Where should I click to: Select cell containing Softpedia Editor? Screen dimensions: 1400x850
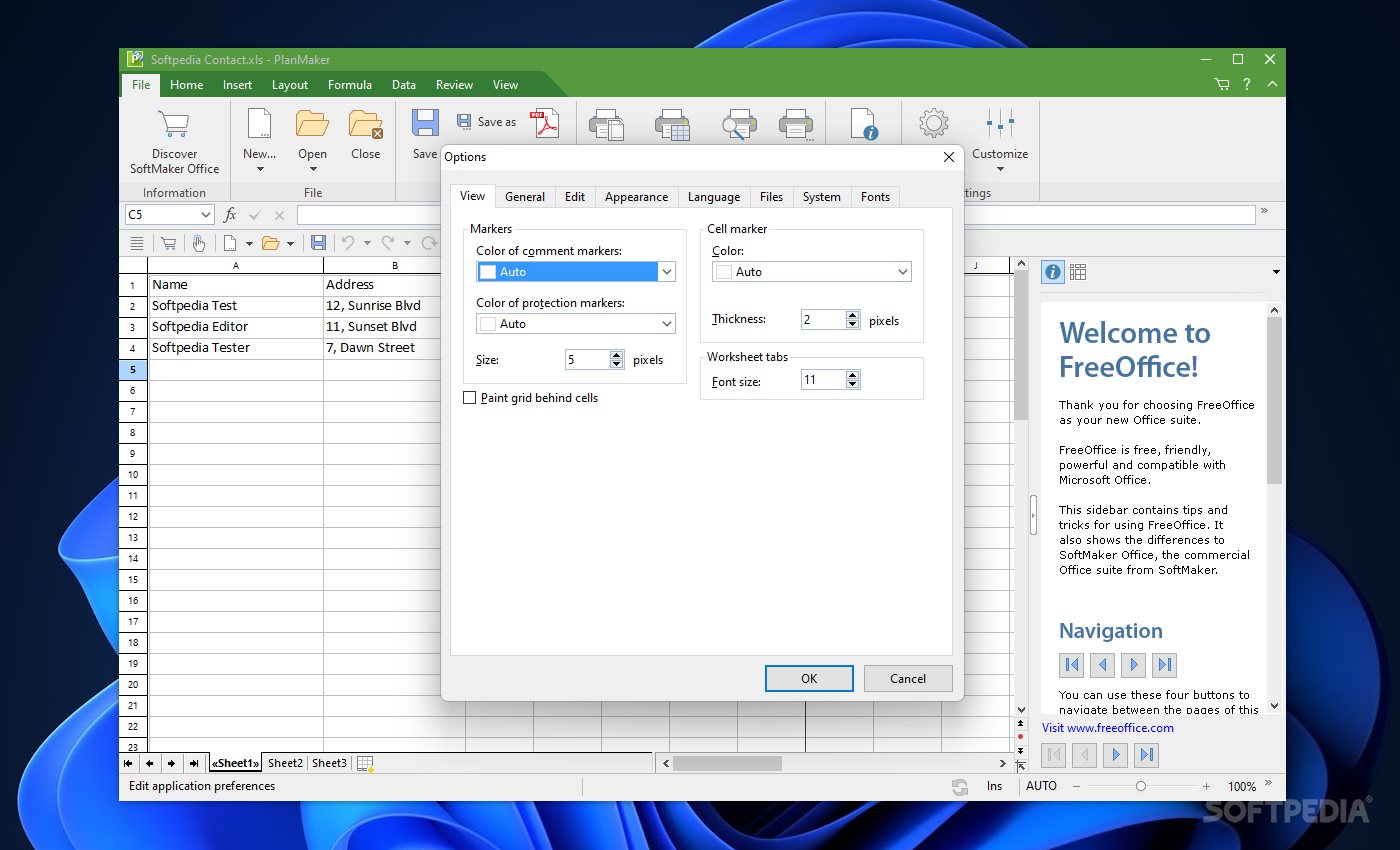point(235,327)
